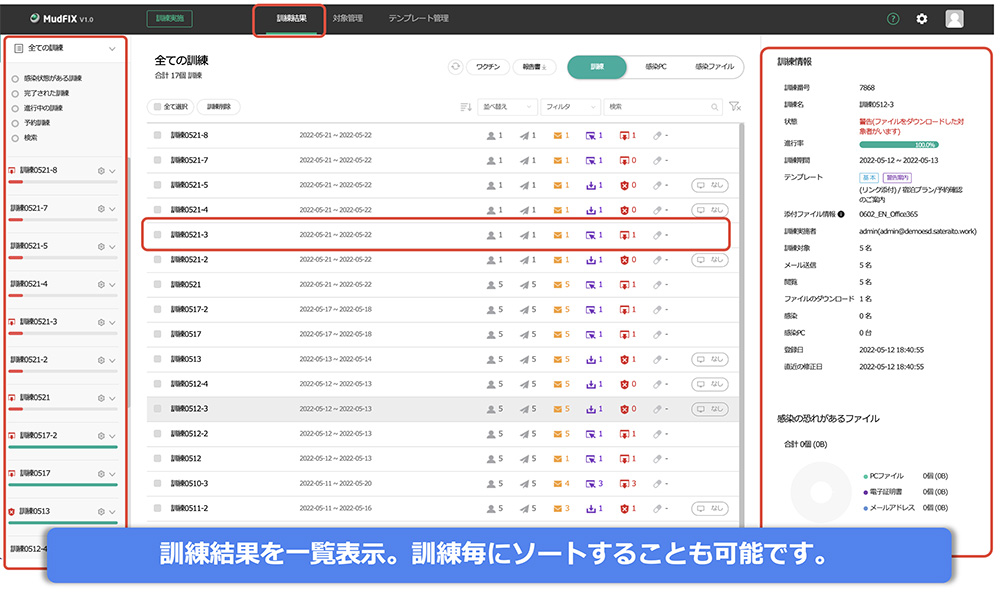Click the なし button in 訓練0521-5 row
Screen dimensions: 1000x598
(710, 186)
